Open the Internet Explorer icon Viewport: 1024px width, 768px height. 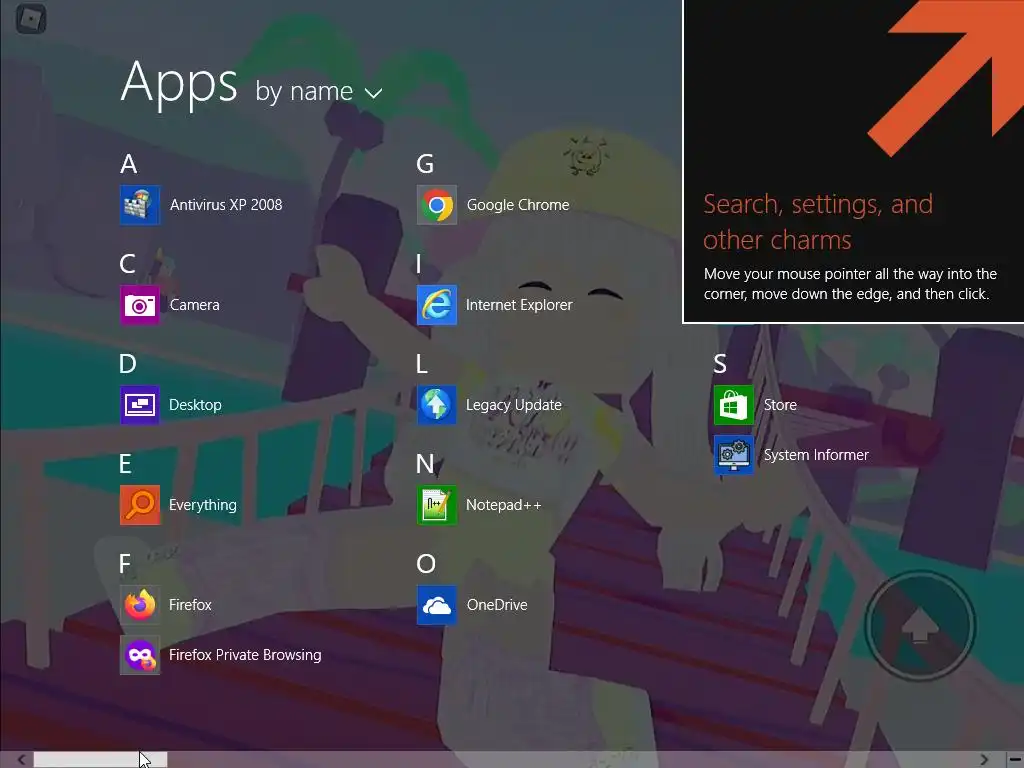(437, 304)
